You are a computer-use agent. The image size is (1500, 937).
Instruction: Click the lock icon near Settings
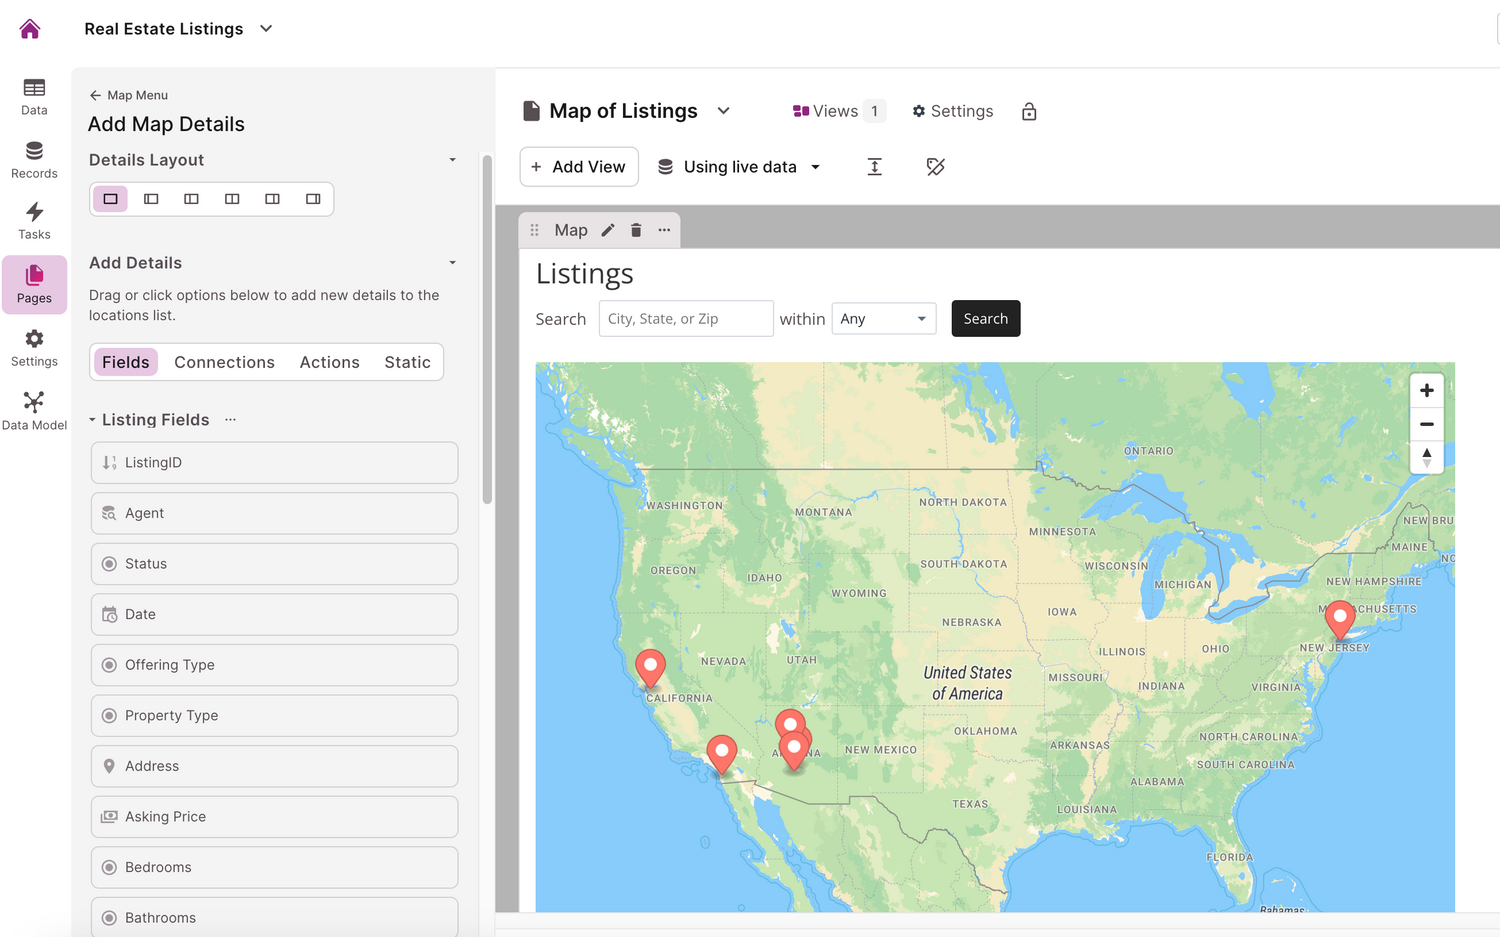1029,111
